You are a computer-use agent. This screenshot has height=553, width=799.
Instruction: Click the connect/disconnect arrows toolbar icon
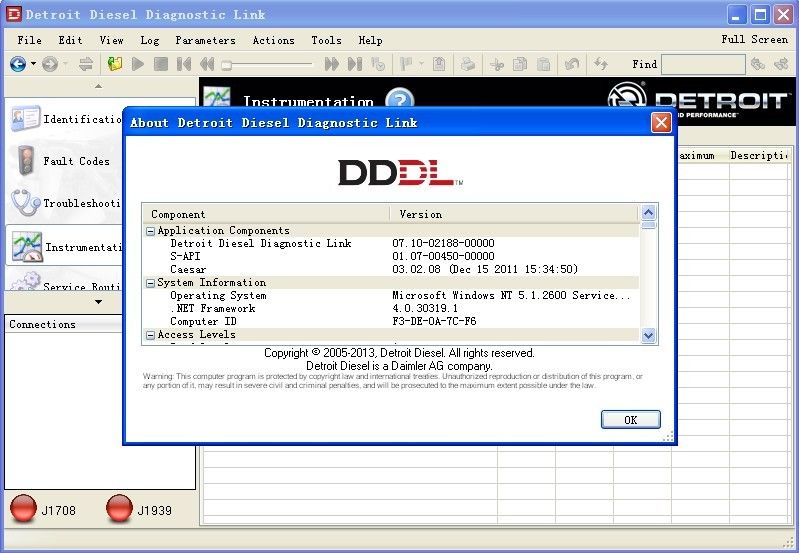click(x=86, y=64)
